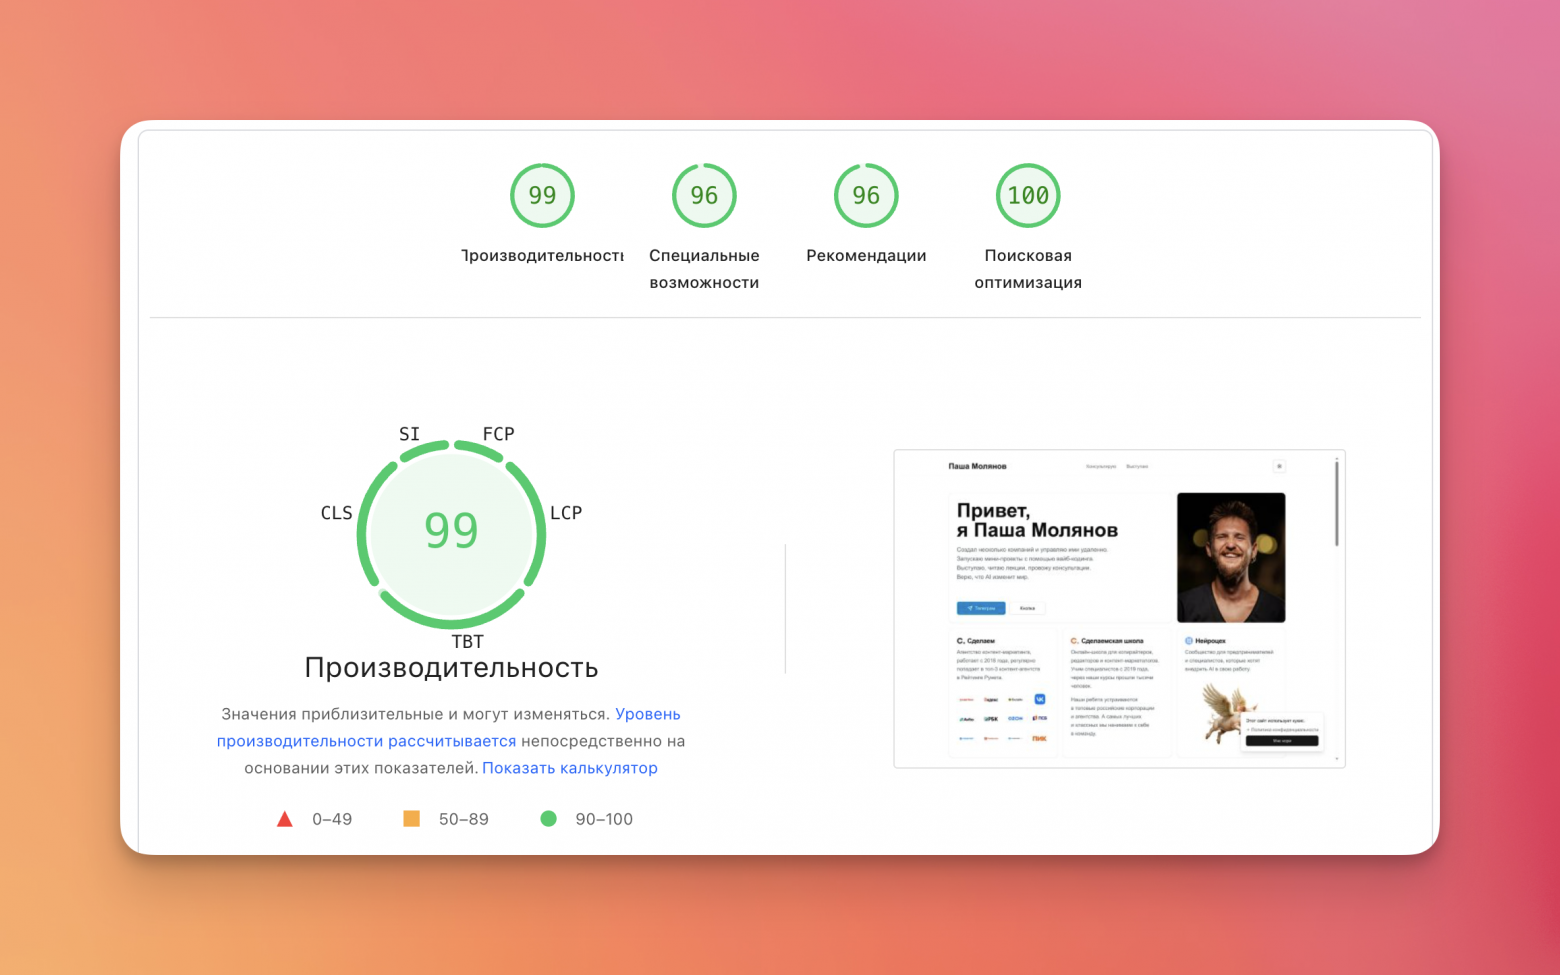This screenshot has width=1560, height=975.
Task: Click the Специальные возможности category label
Action: point(704,269)
